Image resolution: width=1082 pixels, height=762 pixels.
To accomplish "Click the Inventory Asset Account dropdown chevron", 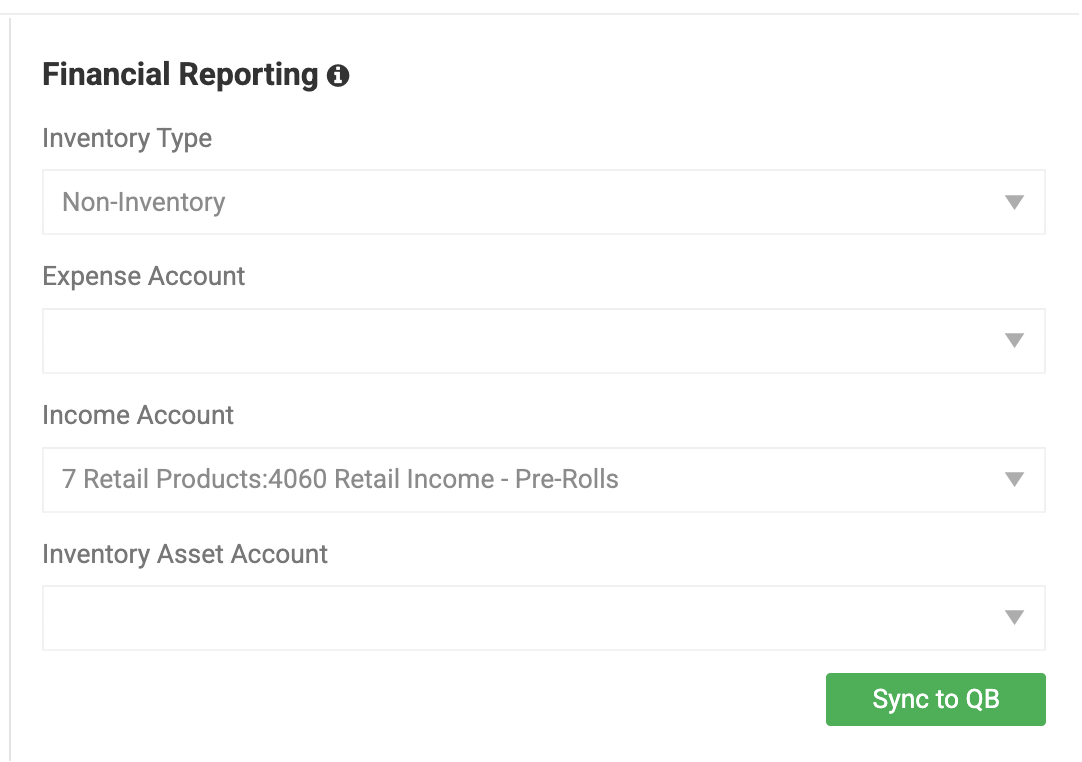I will [x=1014, y=617].
